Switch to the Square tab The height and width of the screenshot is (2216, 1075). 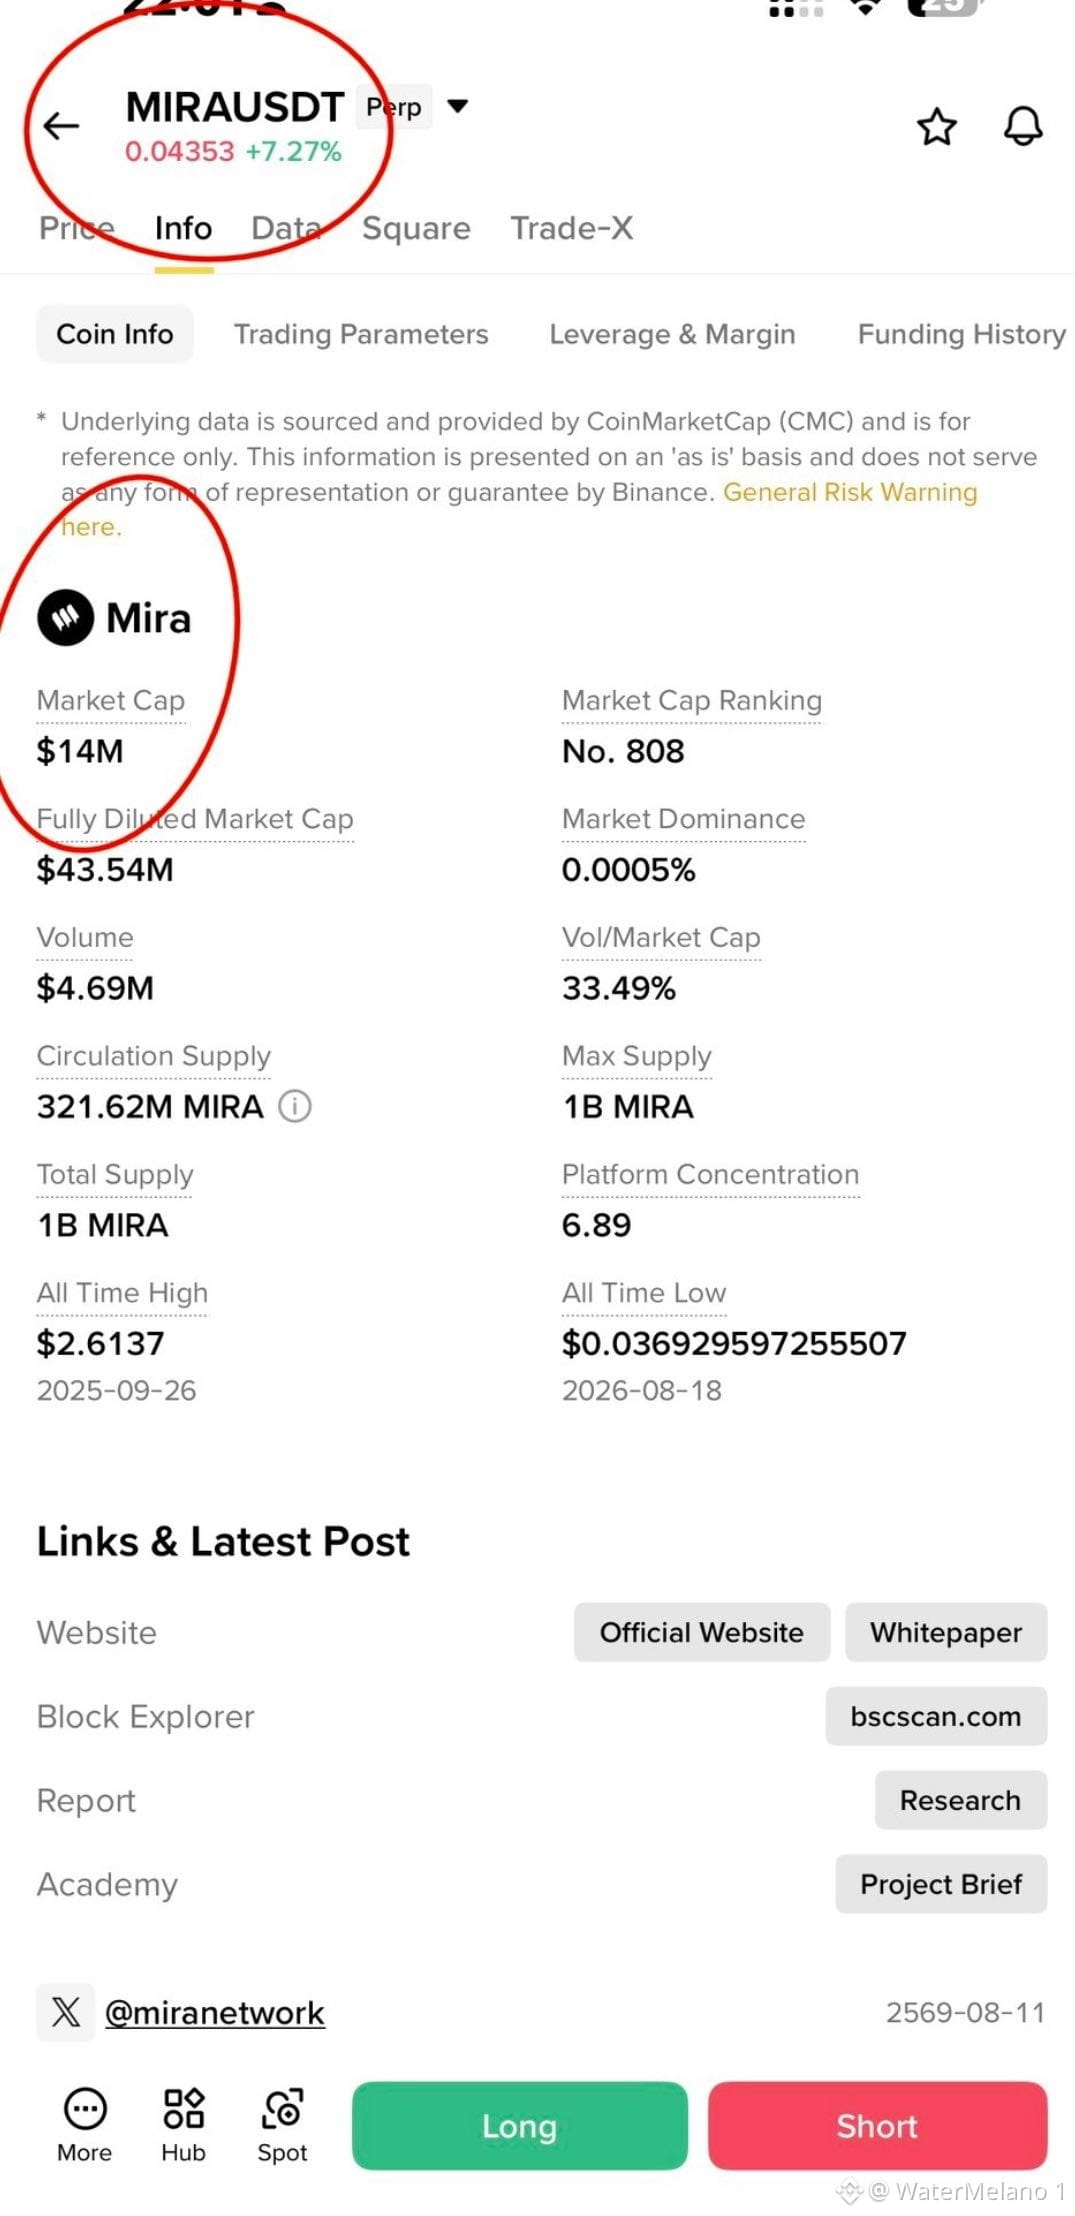point(416,228)
